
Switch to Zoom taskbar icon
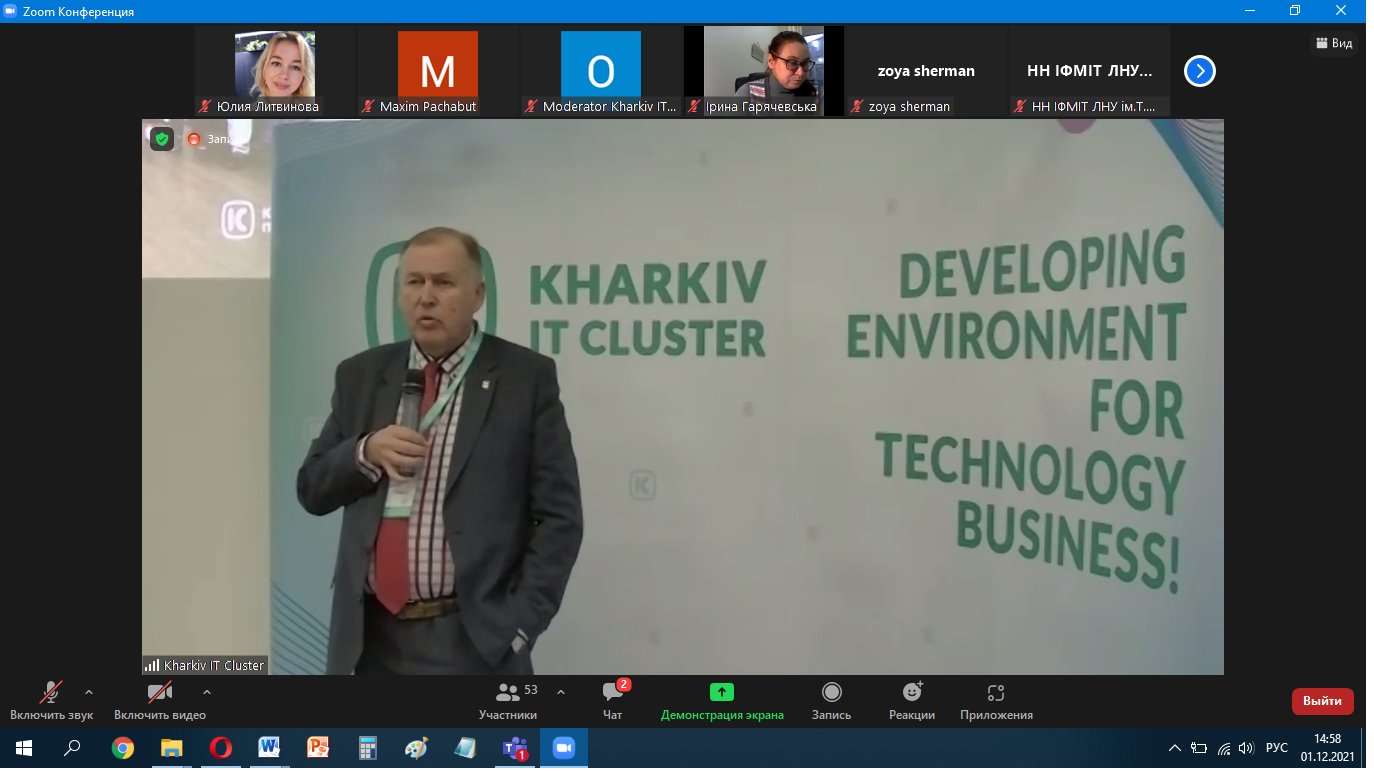(564, 748)
